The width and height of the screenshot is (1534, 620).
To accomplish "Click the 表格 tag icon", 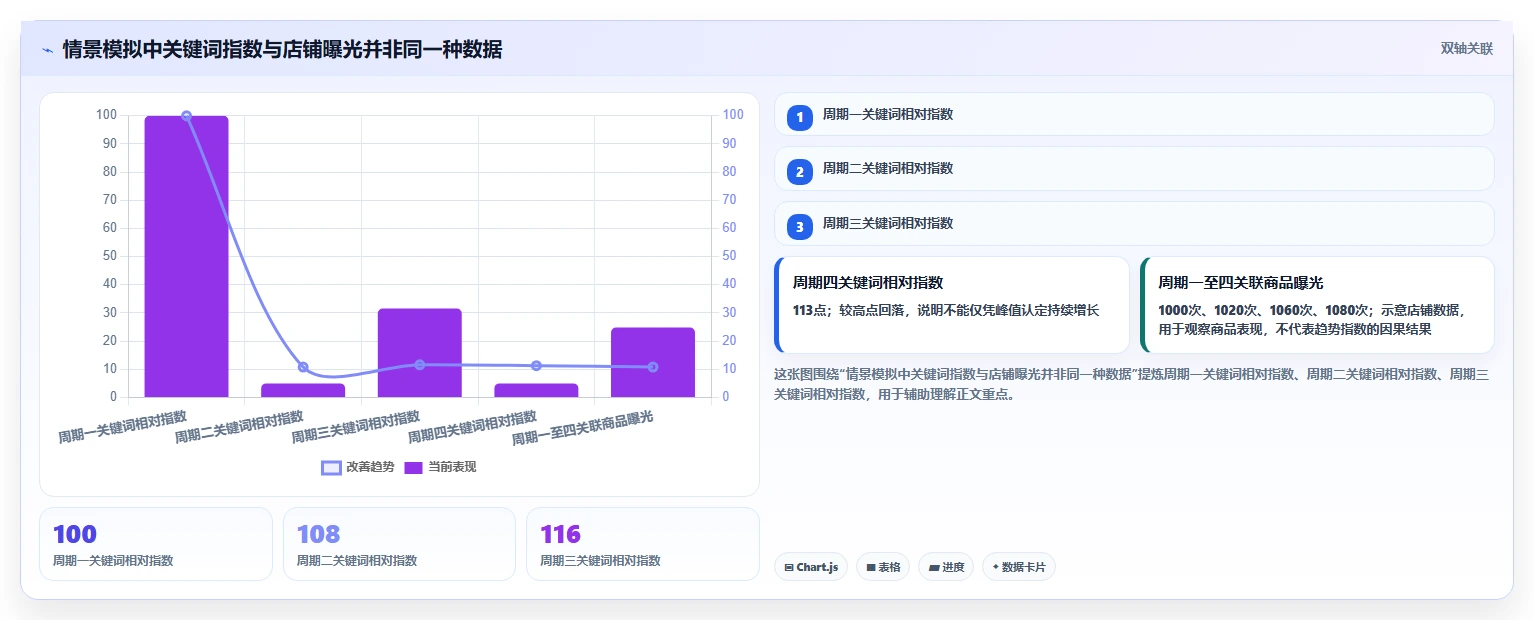I will (871, 567).
